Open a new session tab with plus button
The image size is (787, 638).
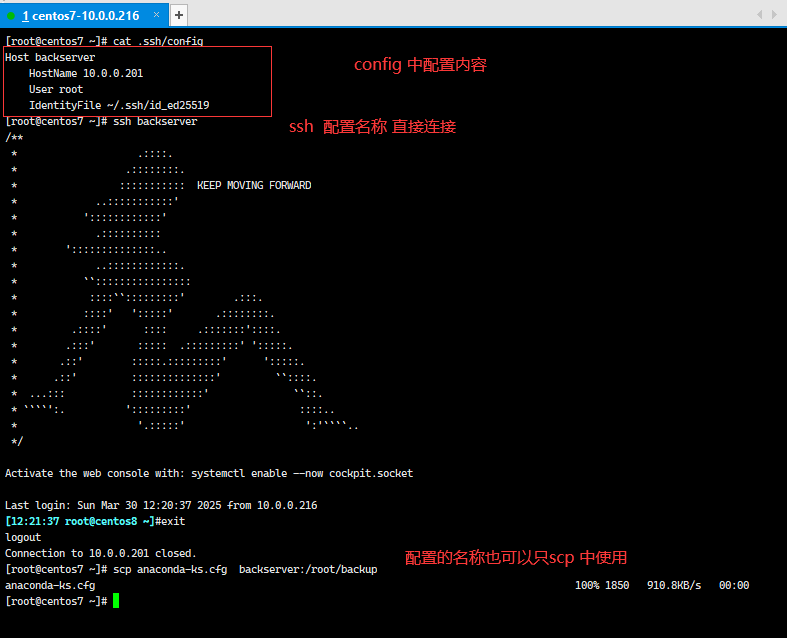pyautogui.click(x=179, y=15)
